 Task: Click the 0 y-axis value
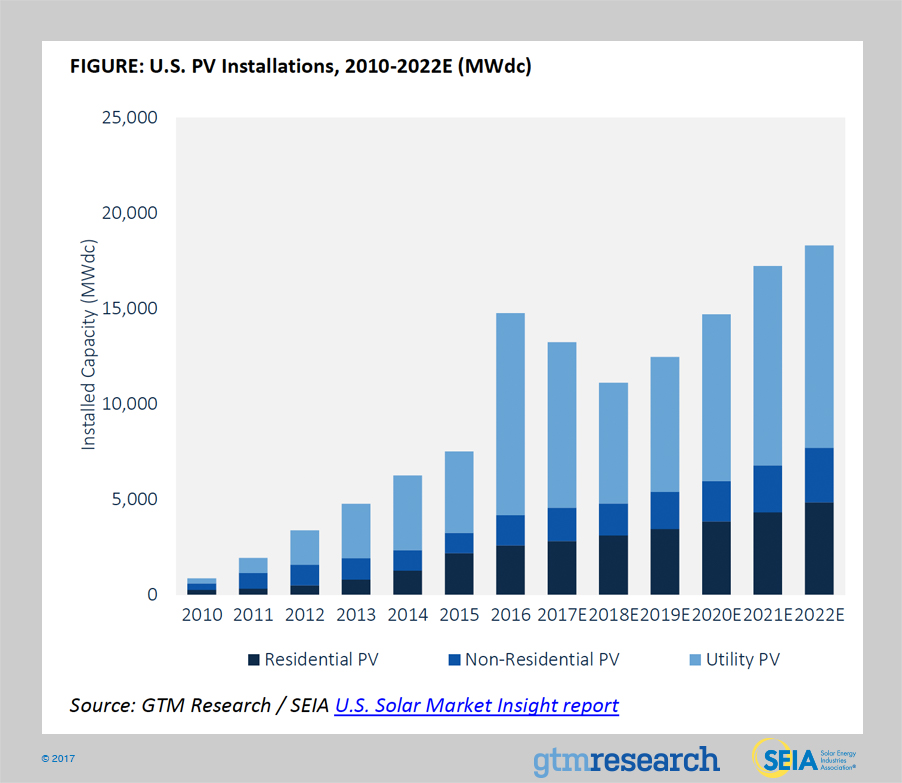152,594
